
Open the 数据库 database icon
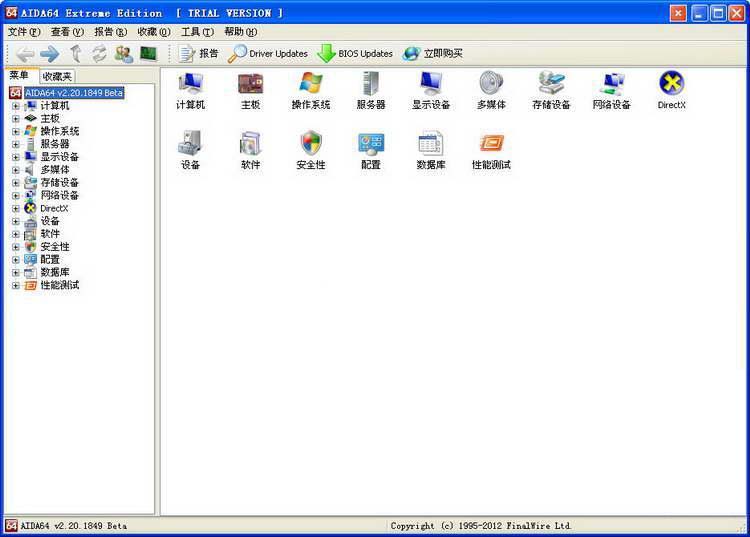(x=431, y=144)
